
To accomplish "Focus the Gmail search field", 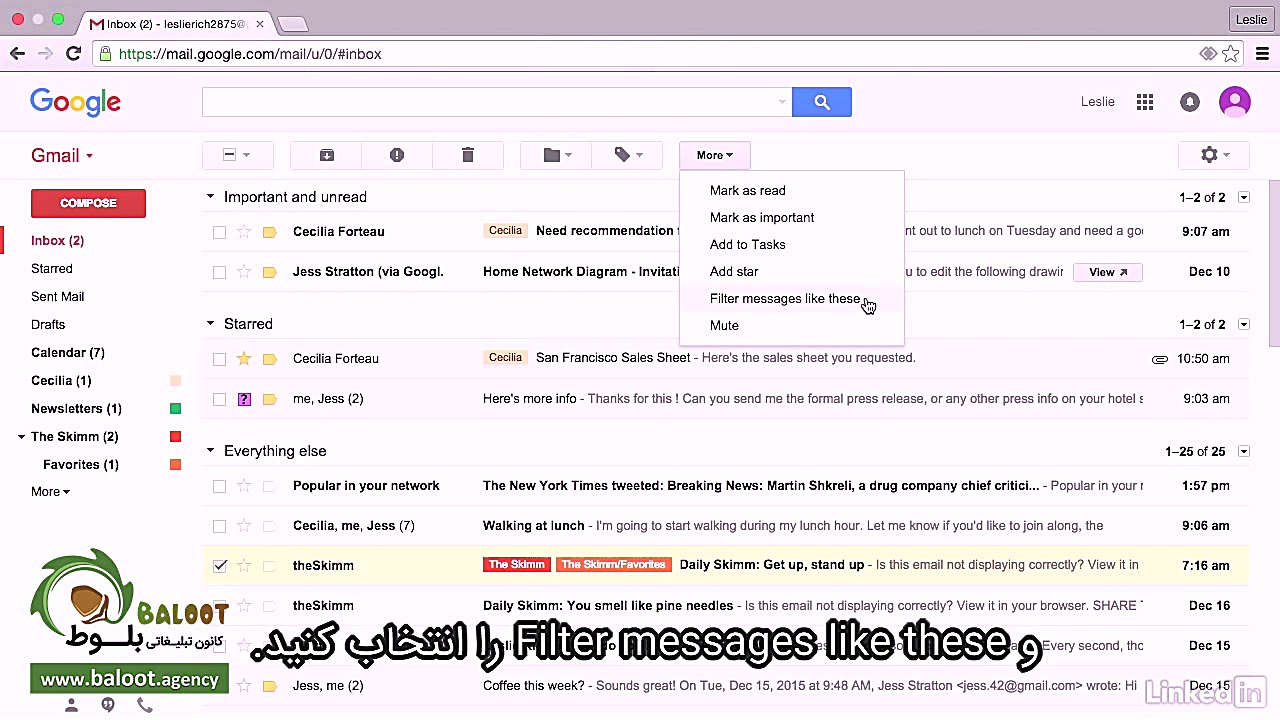I will [x=488, y=102].
